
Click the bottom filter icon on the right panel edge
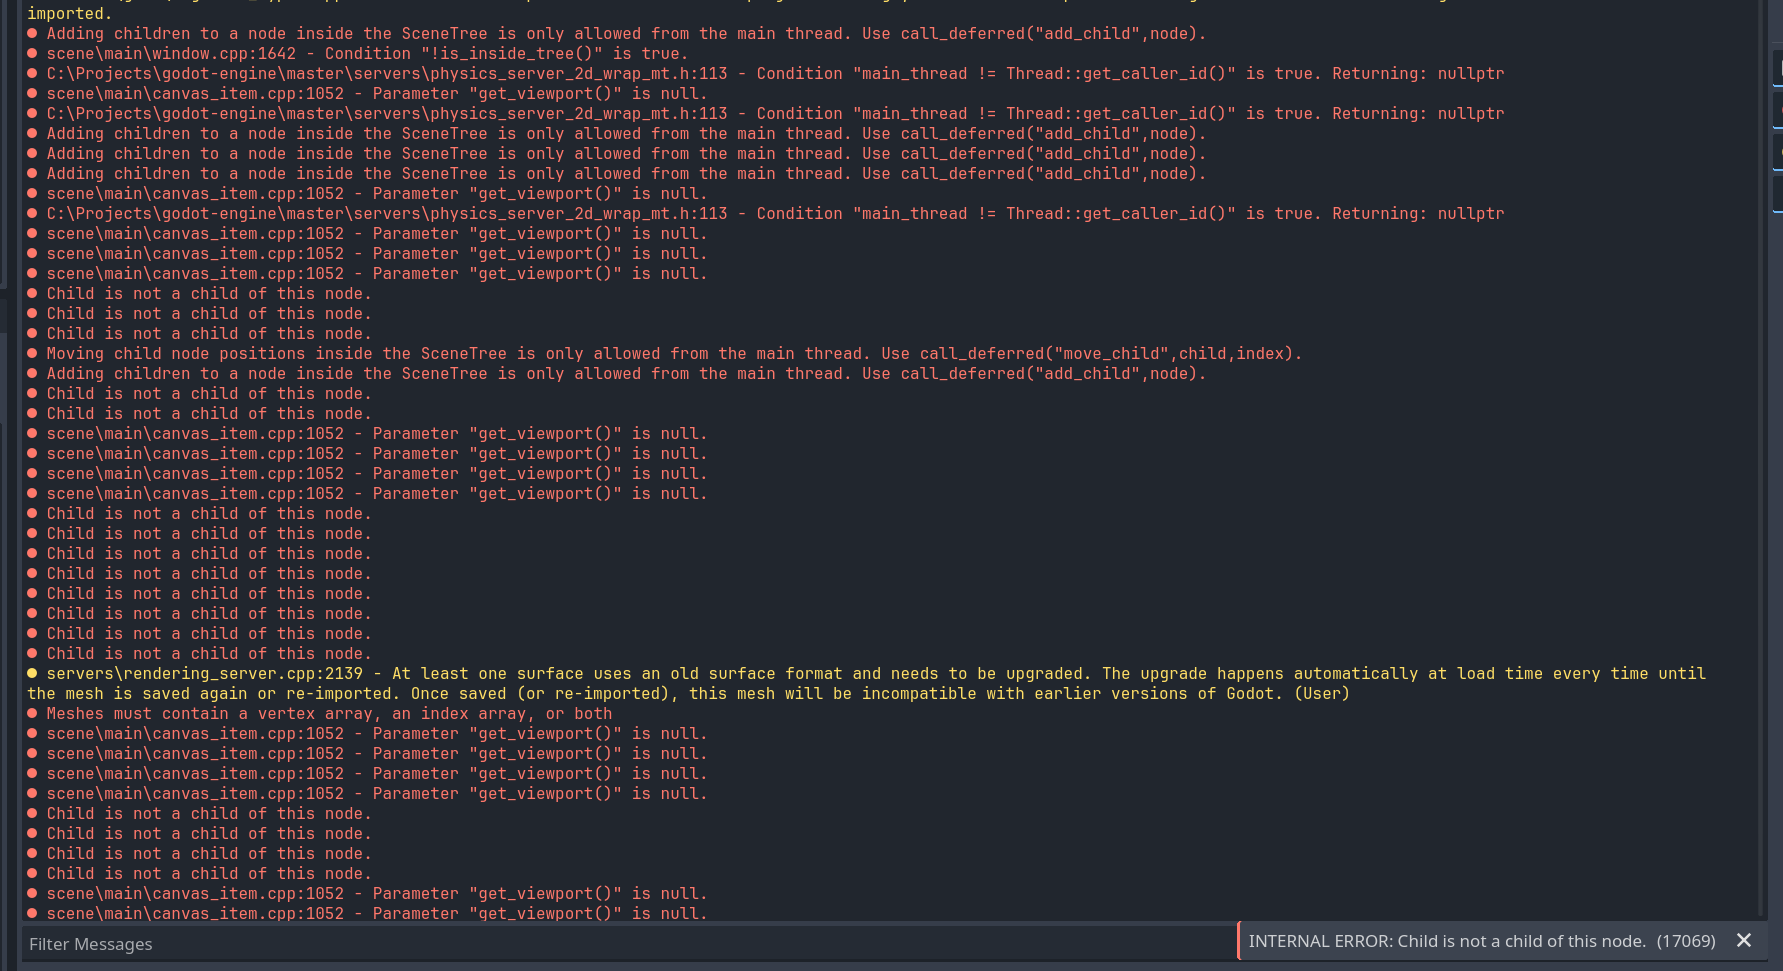coord(1778,195)
